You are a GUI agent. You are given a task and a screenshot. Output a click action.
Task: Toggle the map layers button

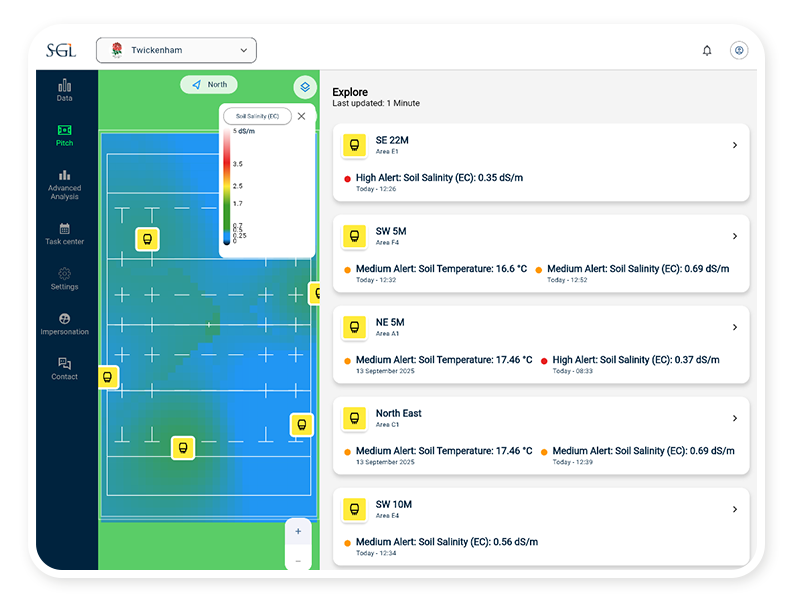click(x=304, y=87)
